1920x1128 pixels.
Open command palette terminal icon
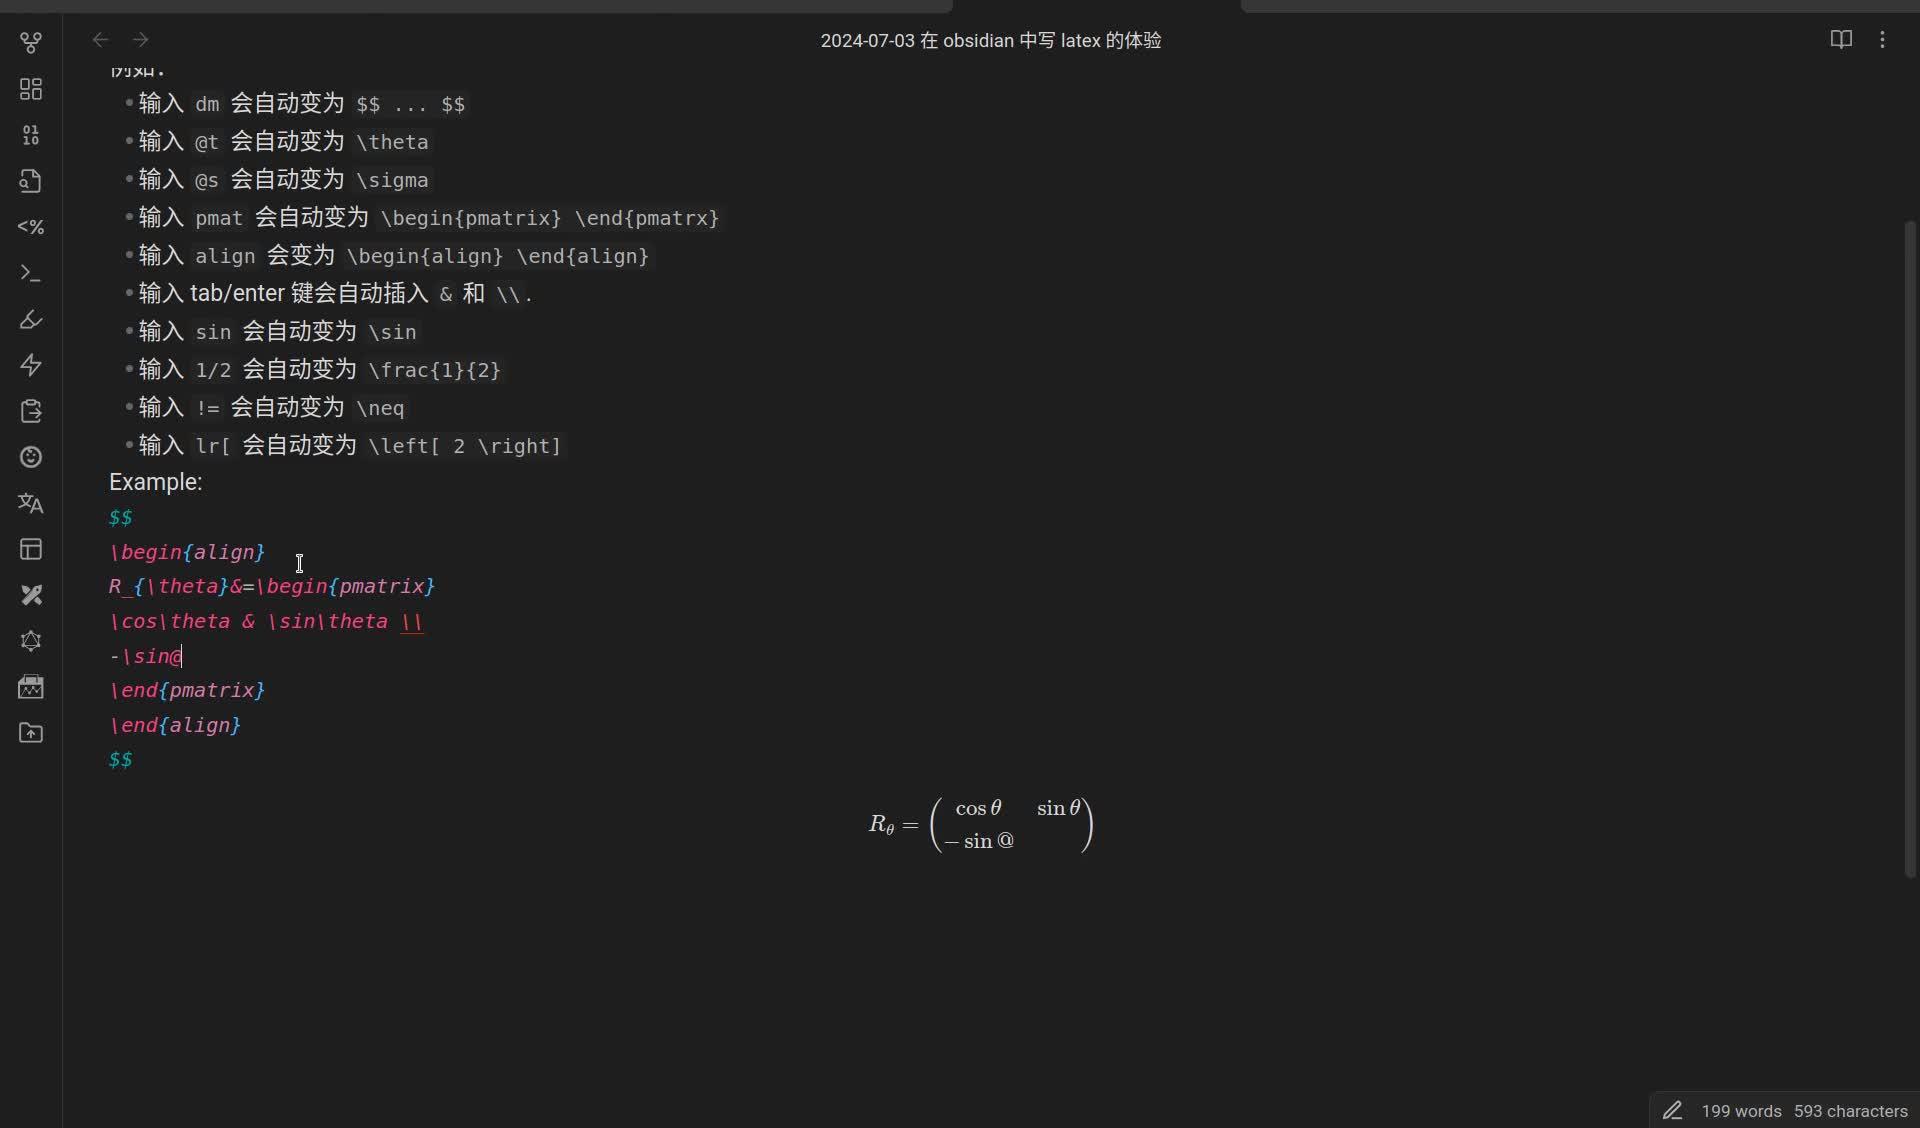[x=31, y=273]
